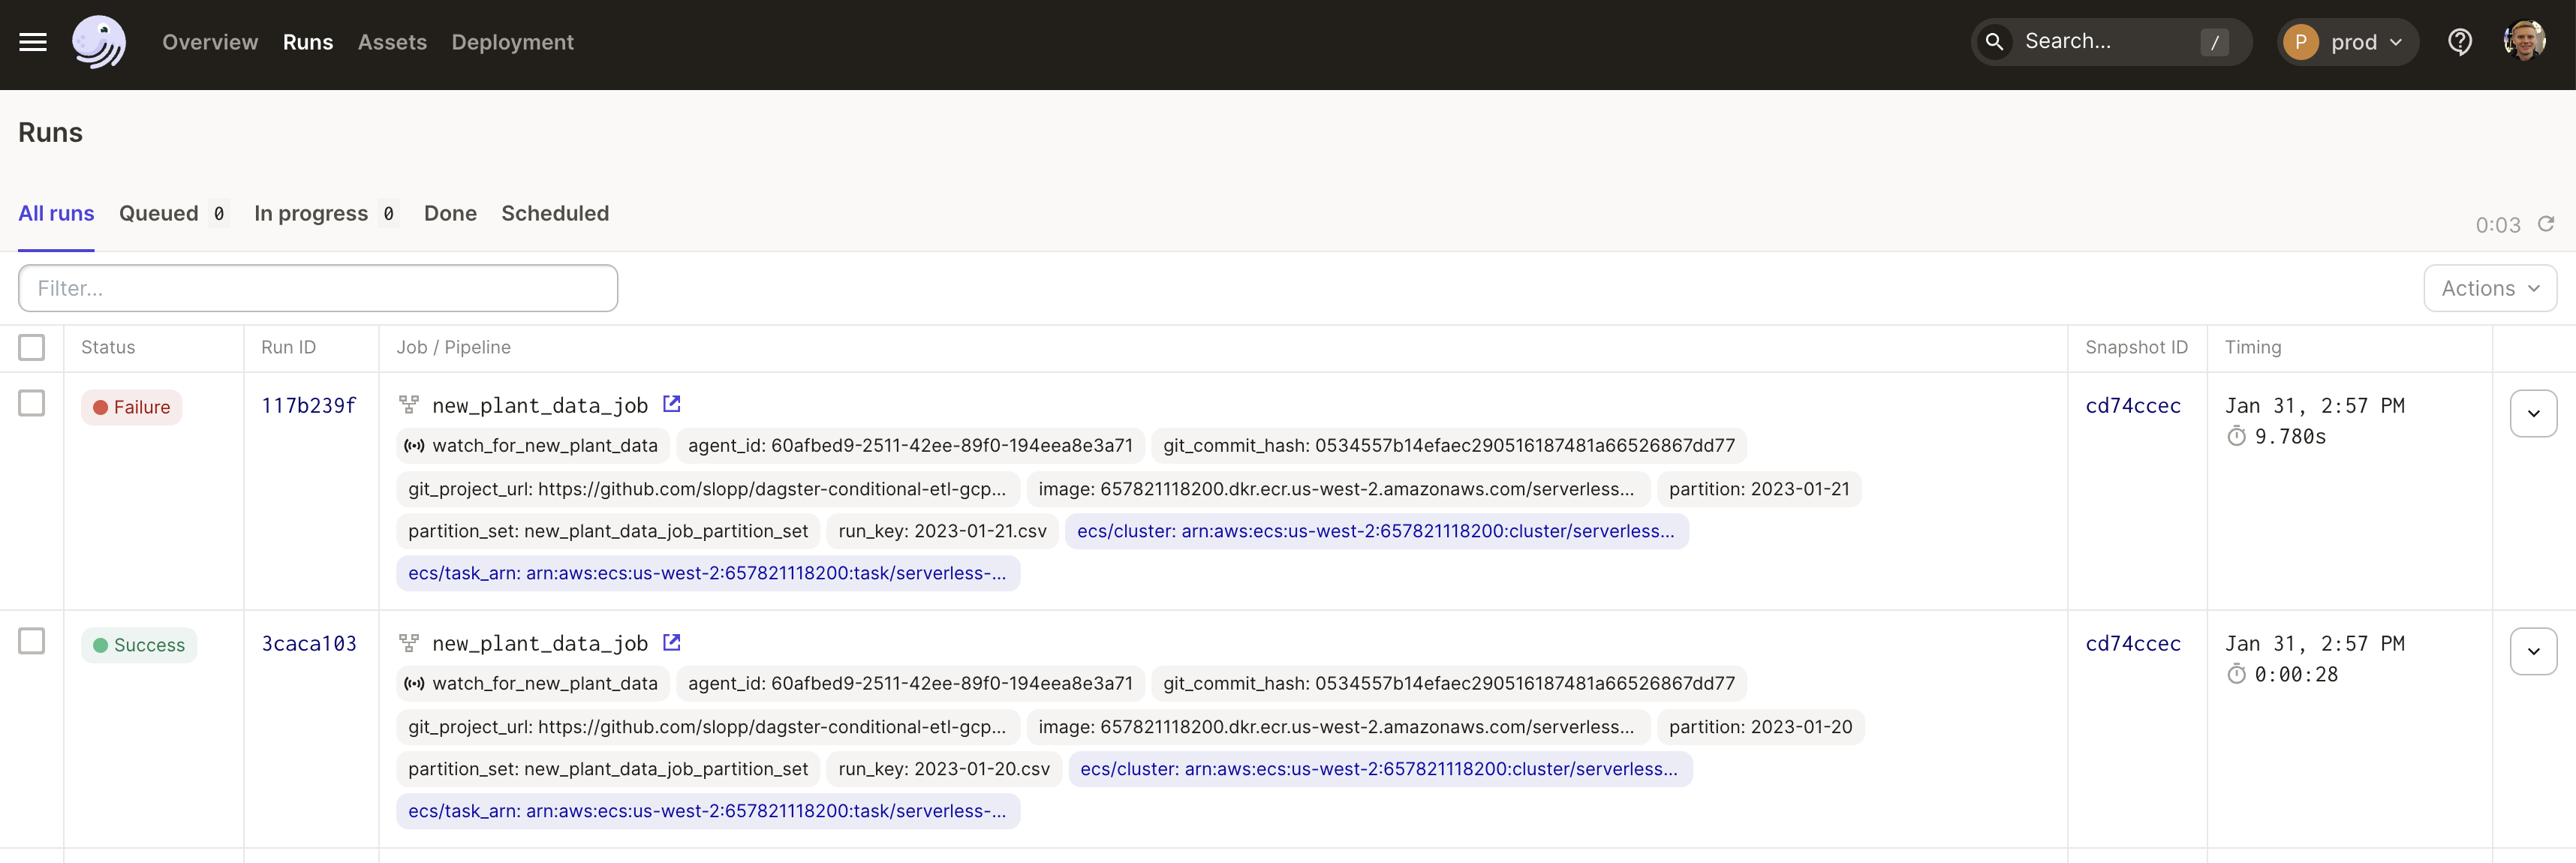This screenshot has width=2576, height=863.
Task: Open run ID 117b239f link
Action: 308,405
